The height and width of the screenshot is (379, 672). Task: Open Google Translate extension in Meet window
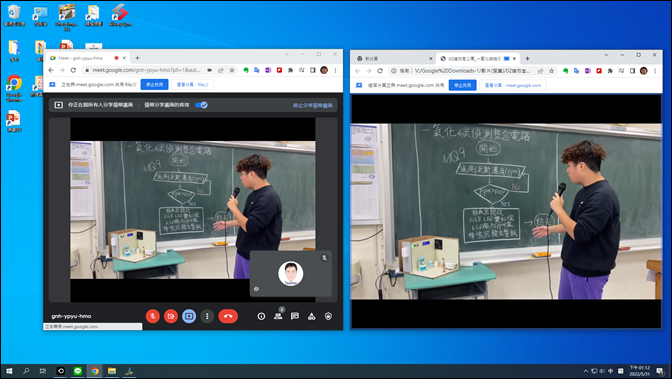[257, 70]
